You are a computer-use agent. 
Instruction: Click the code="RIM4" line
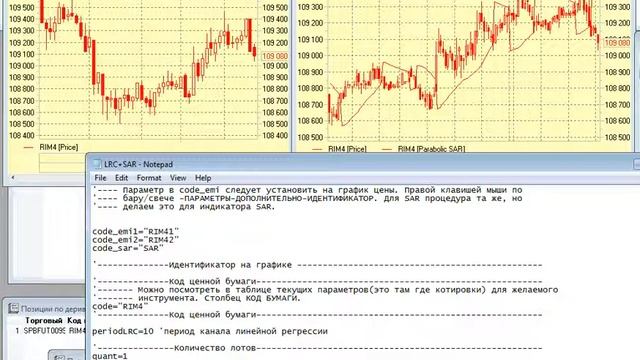(120, 307)
